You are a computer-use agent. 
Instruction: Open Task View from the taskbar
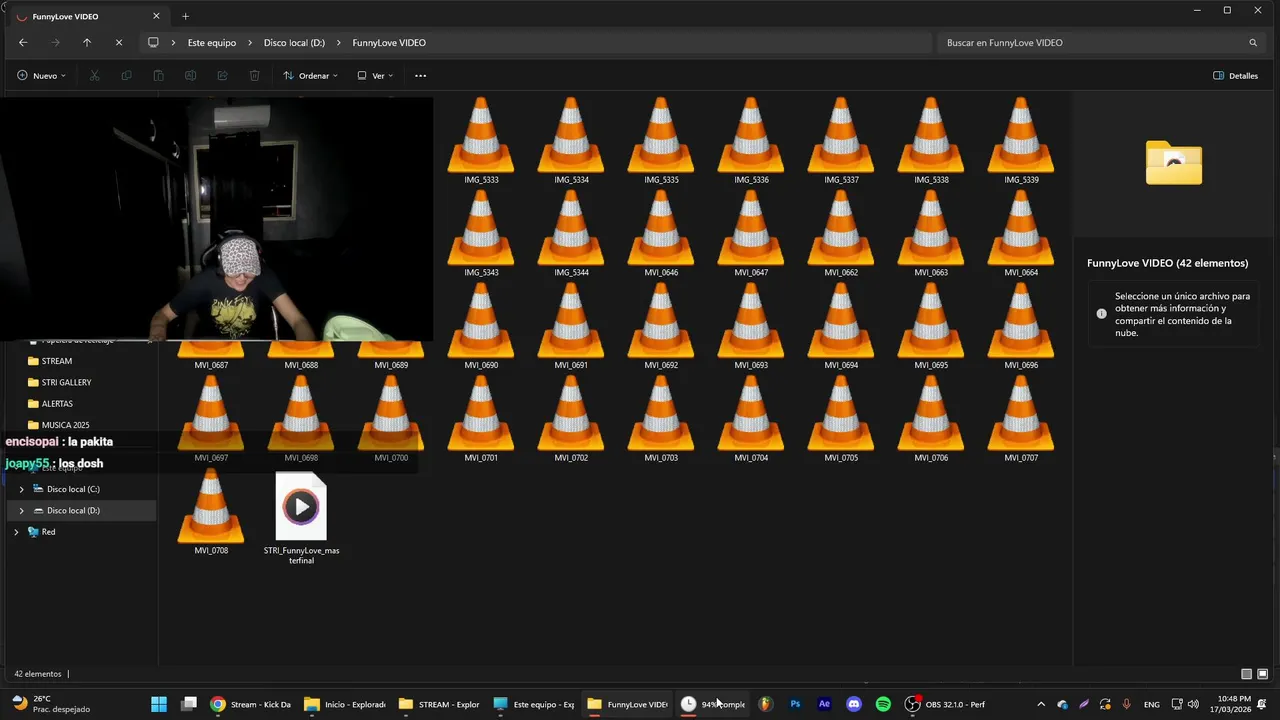point(189,704)
